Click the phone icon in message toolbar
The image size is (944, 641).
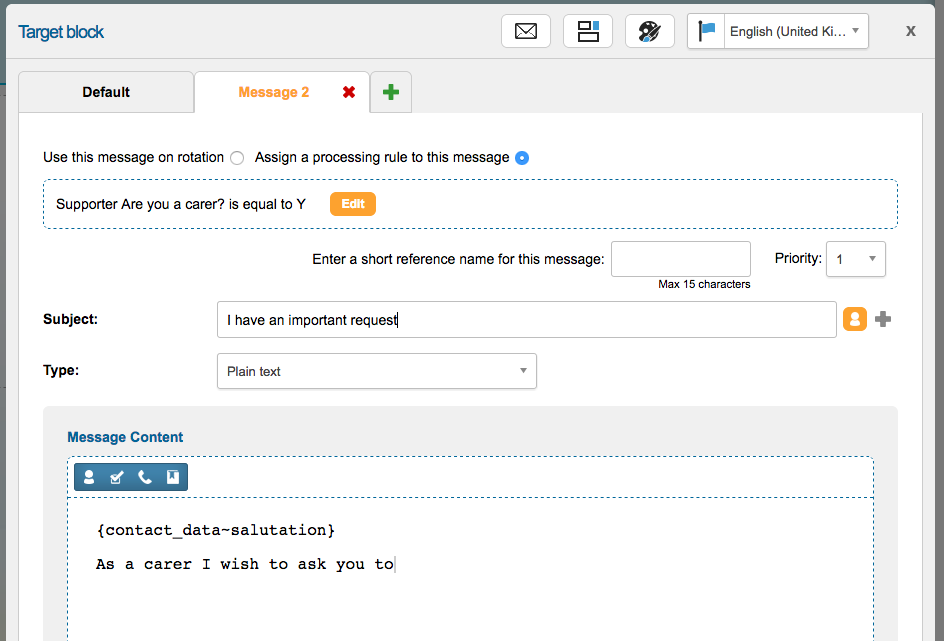point(145,477)
